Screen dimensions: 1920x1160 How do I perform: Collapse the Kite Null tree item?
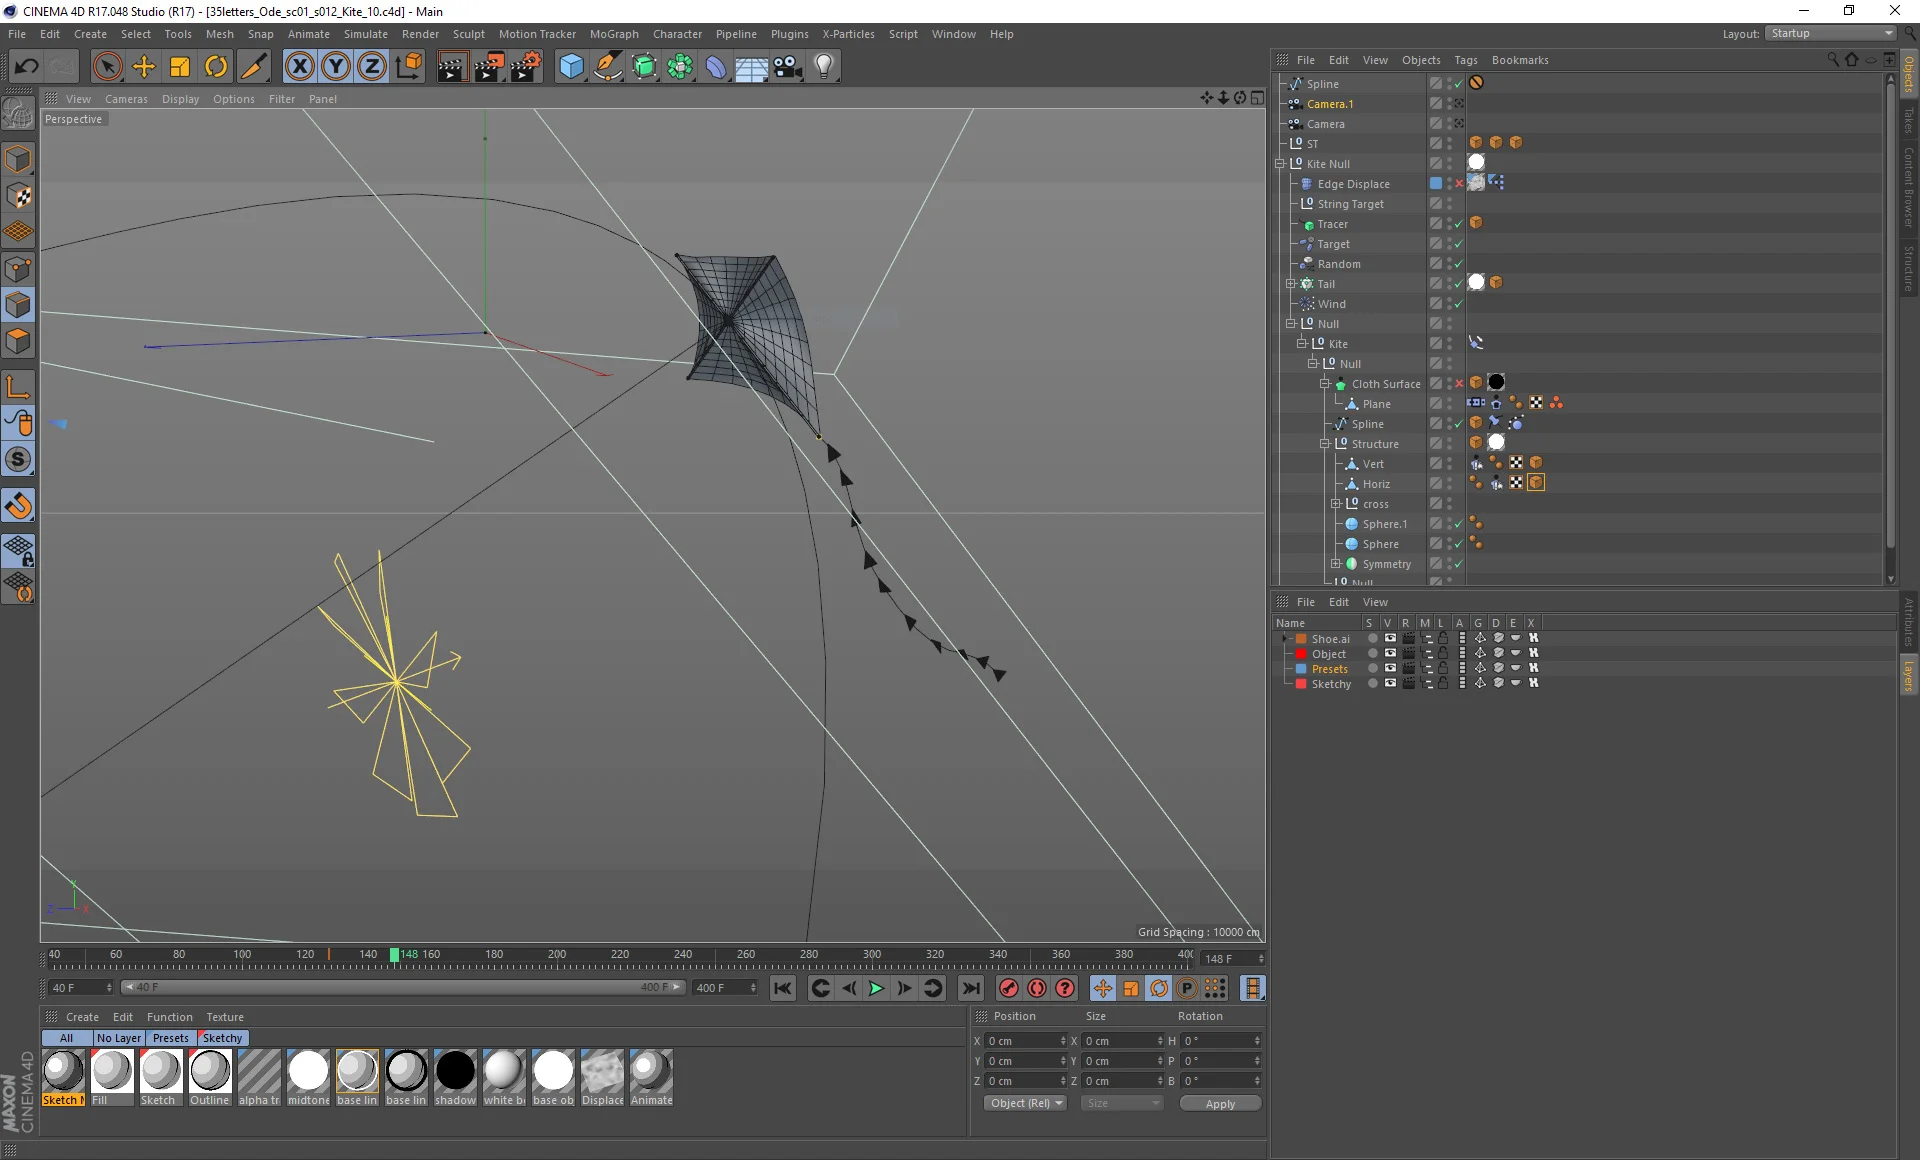(1280, 164)
